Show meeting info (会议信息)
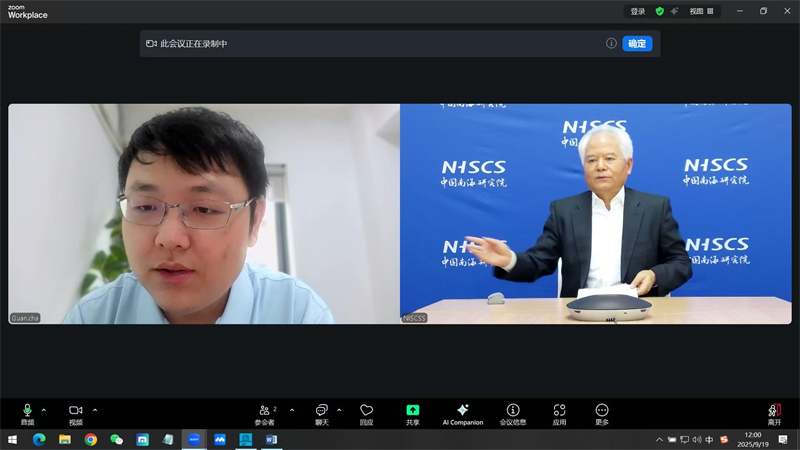This screenshot has width=800, height=450. pyautogui.click(x=513, y=412)
